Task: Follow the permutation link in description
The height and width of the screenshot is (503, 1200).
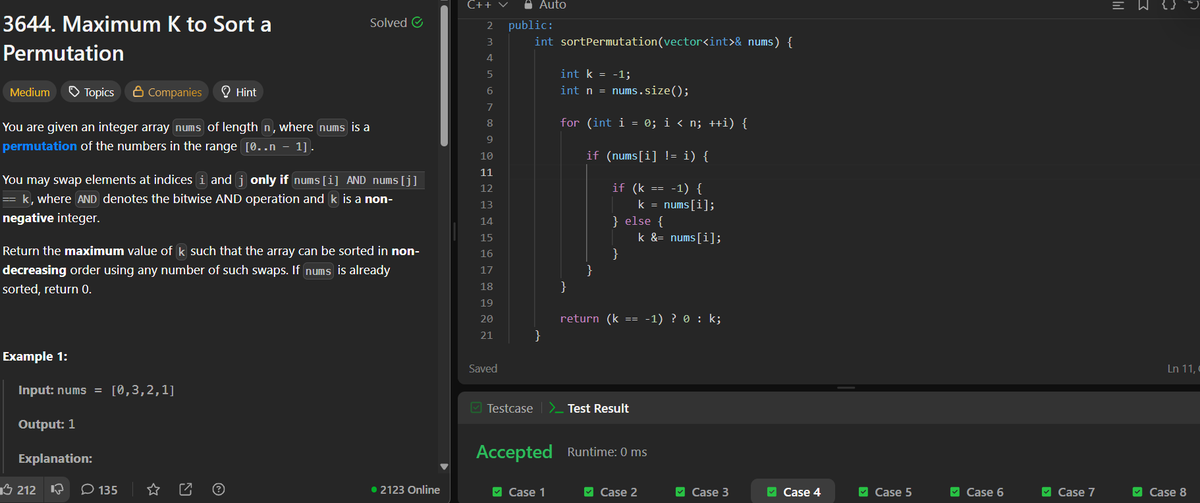Action: pyautogui.click(x=40, y=146)
